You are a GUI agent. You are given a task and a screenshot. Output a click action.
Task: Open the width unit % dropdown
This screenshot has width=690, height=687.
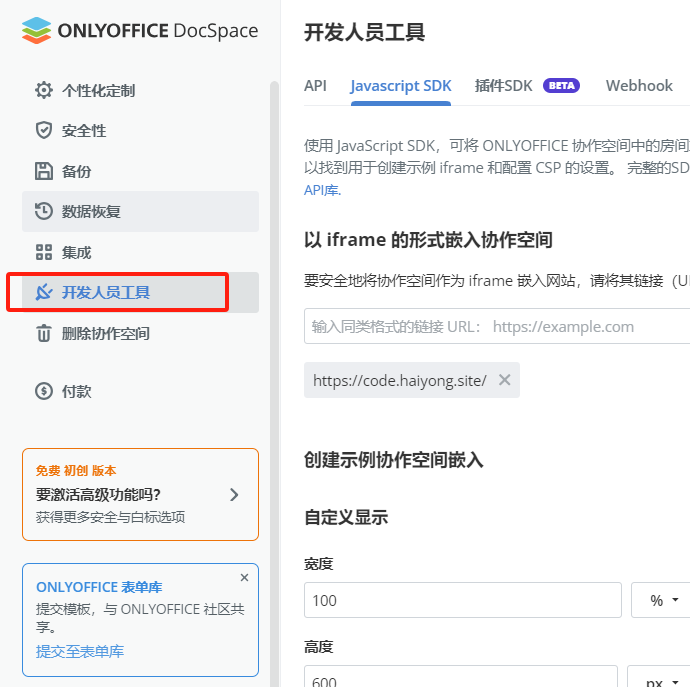[x=661, y=600]
